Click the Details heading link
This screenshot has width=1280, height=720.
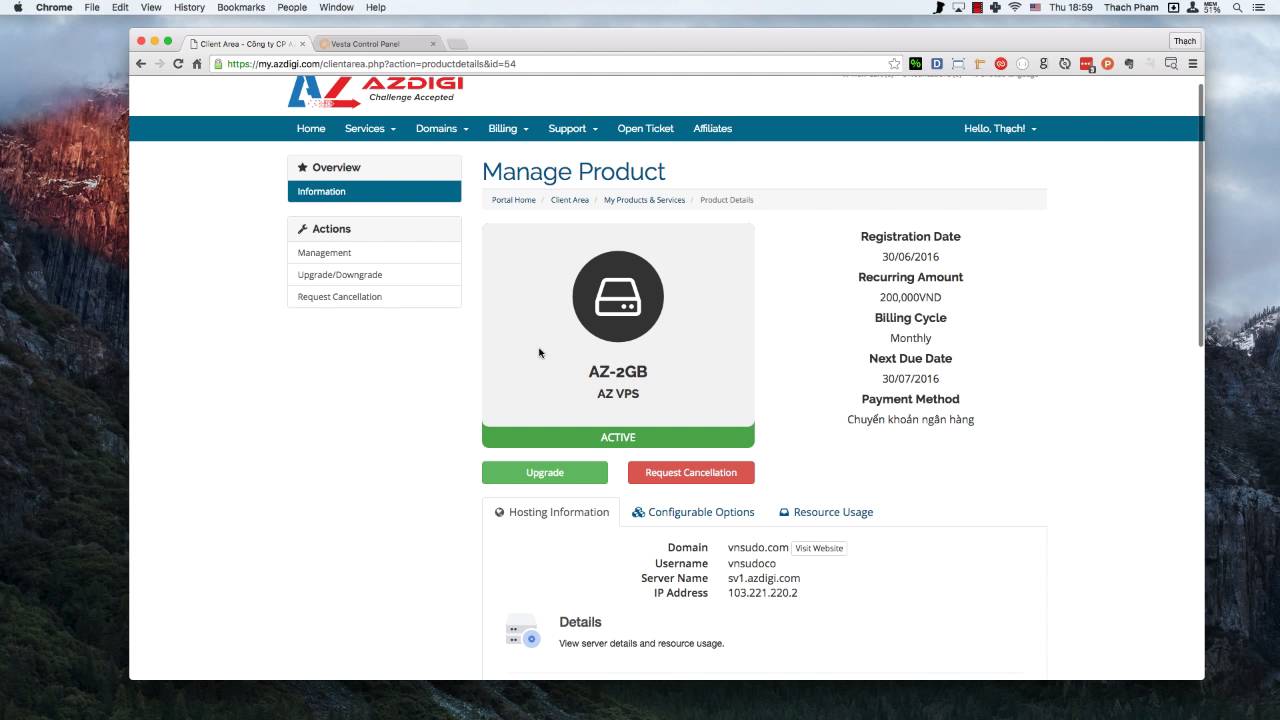580,622
